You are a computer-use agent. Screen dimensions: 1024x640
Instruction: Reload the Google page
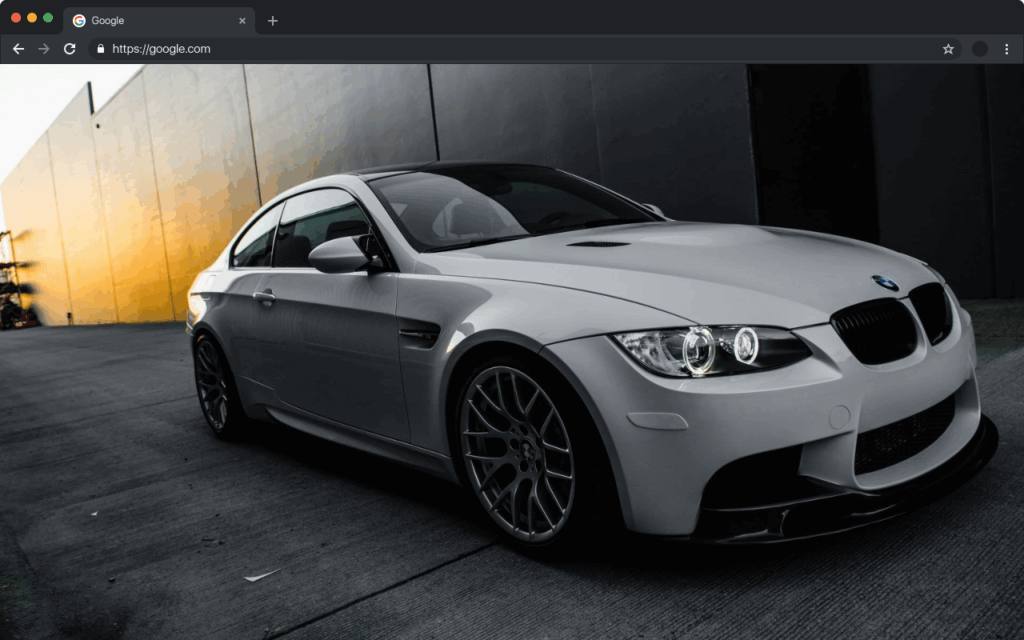pos(68,48)
